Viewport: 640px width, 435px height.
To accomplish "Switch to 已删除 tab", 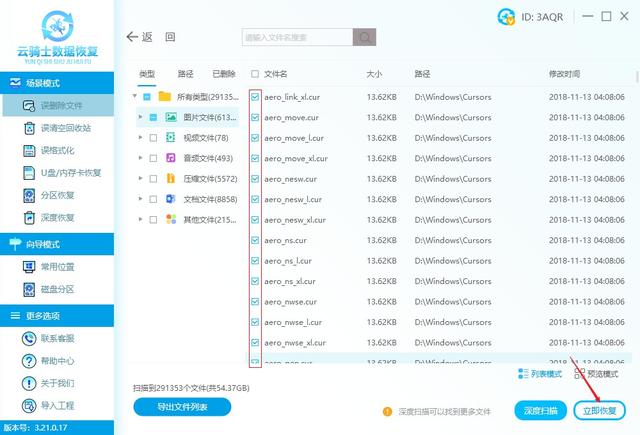I will click(x=224, y=74).
